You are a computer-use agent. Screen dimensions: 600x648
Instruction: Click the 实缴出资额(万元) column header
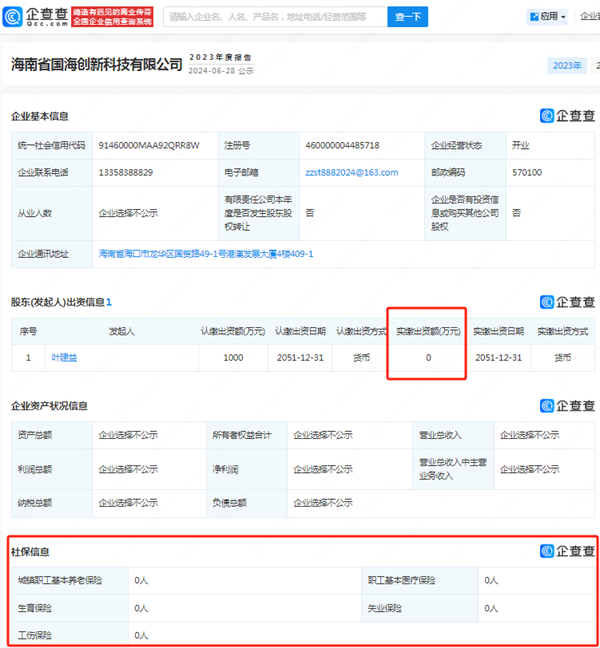(x=427, y=330)
